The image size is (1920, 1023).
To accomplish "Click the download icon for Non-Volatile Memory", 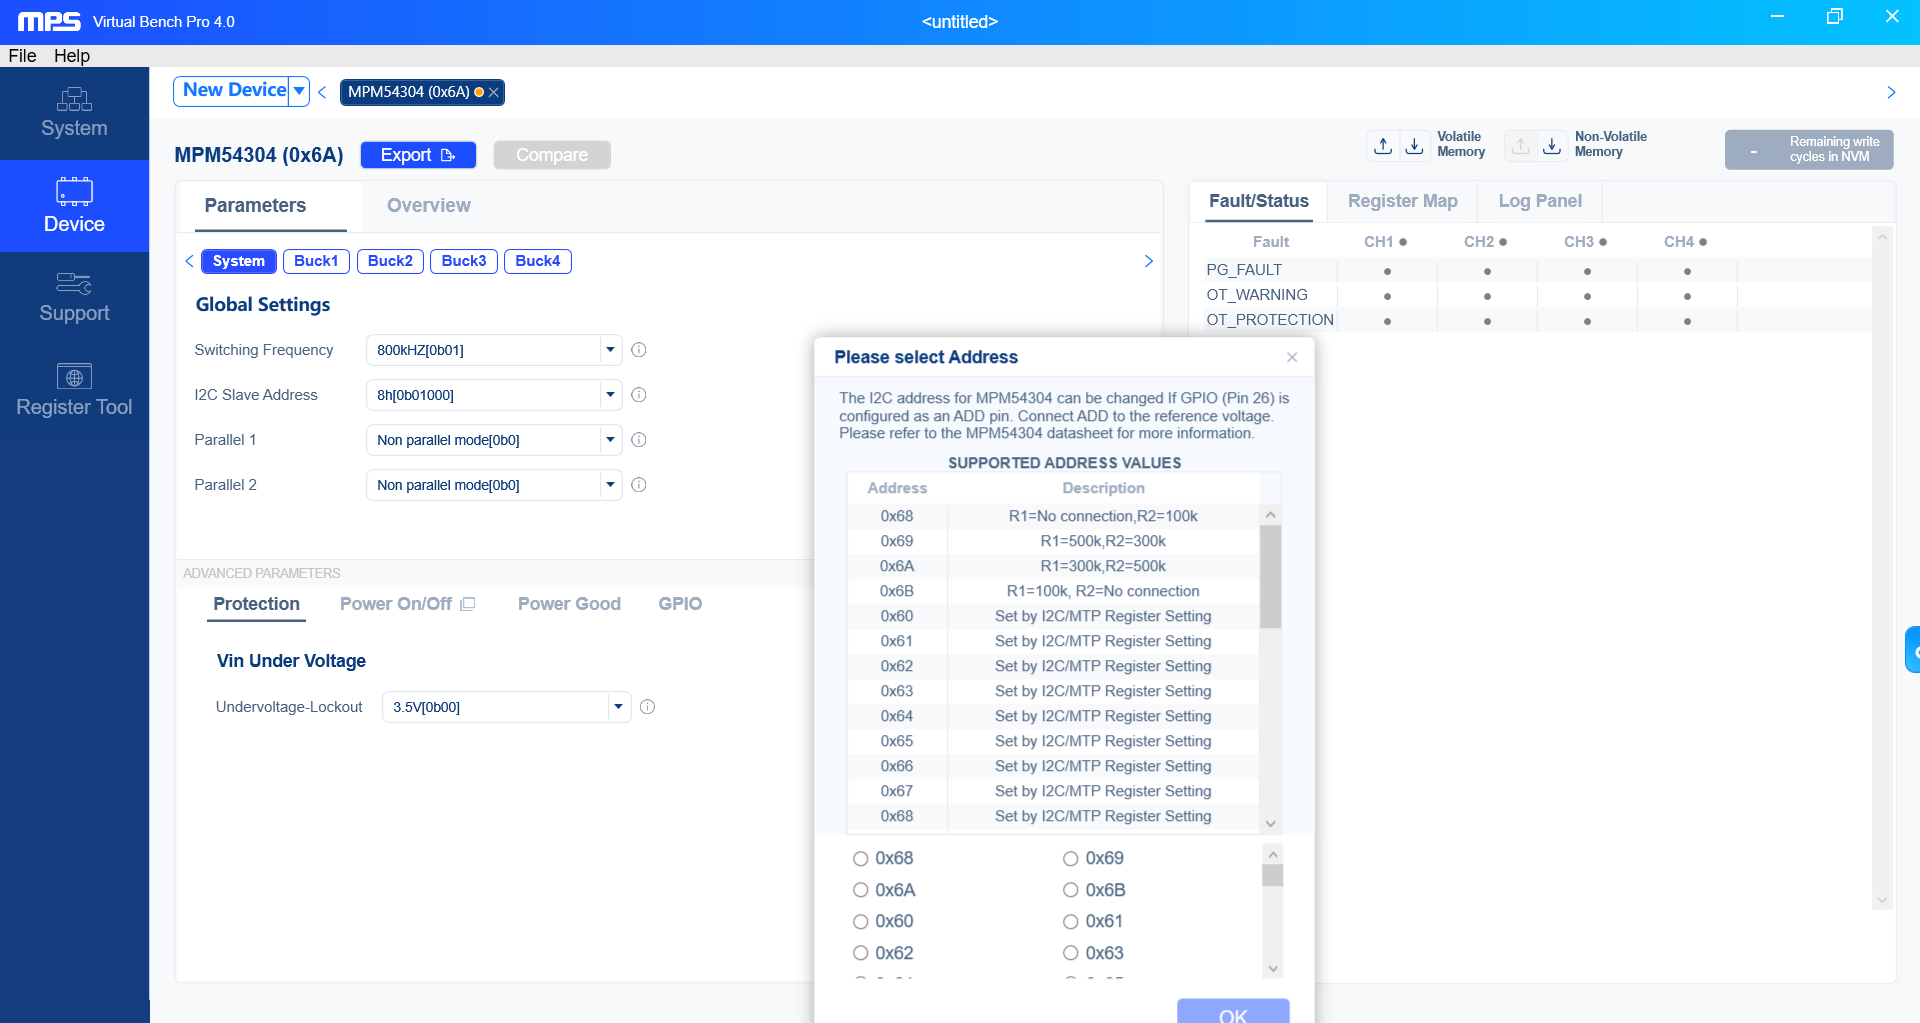I will (1552, 146).
